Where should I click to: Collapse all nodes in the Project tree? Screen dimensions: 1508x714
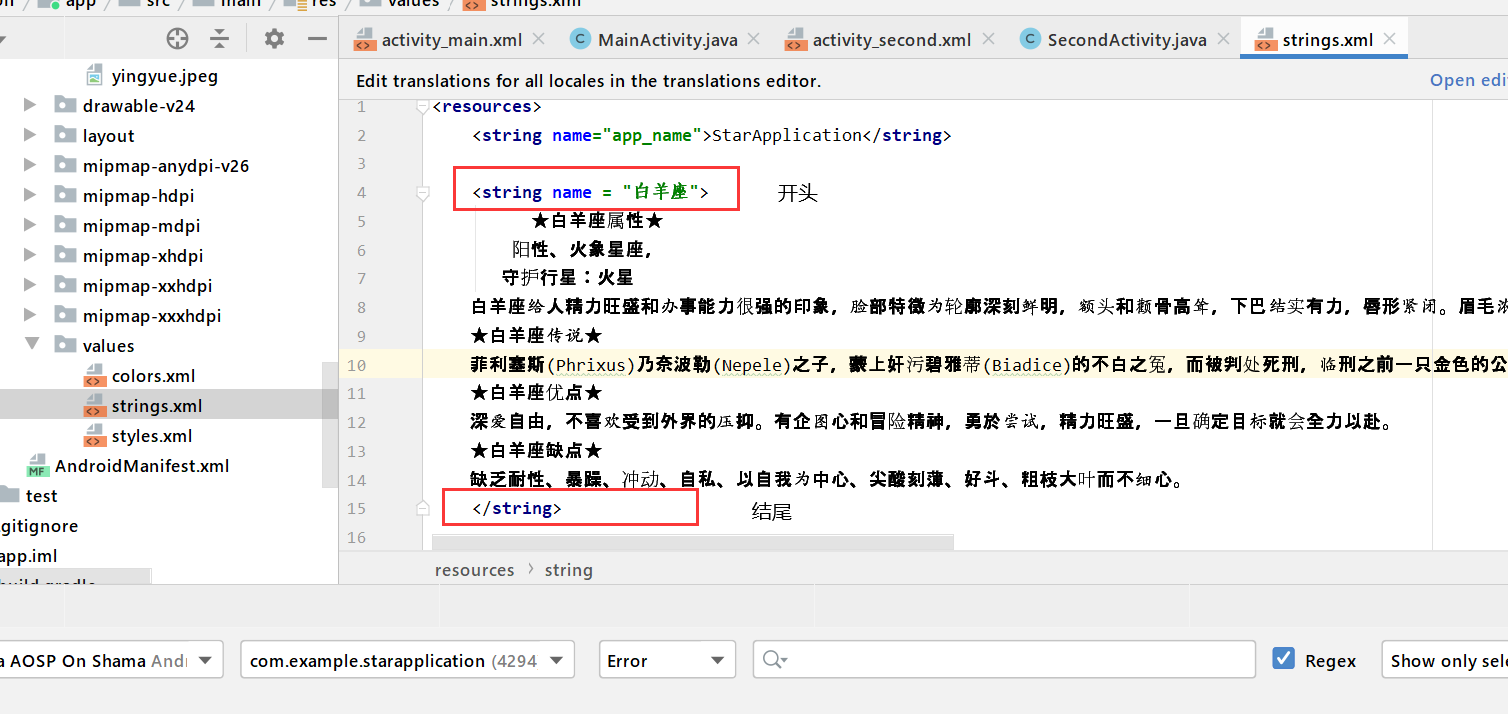[x=221, y=38]
